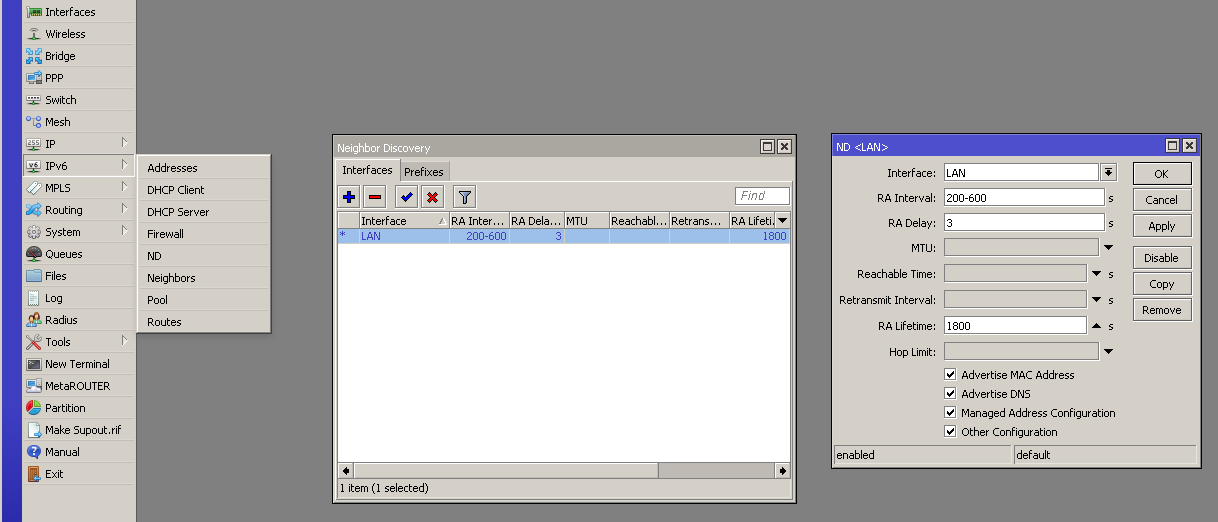Screen dimensions: 1218x522
Task: Click the RA Delay input field
Action: point(1022,223)
